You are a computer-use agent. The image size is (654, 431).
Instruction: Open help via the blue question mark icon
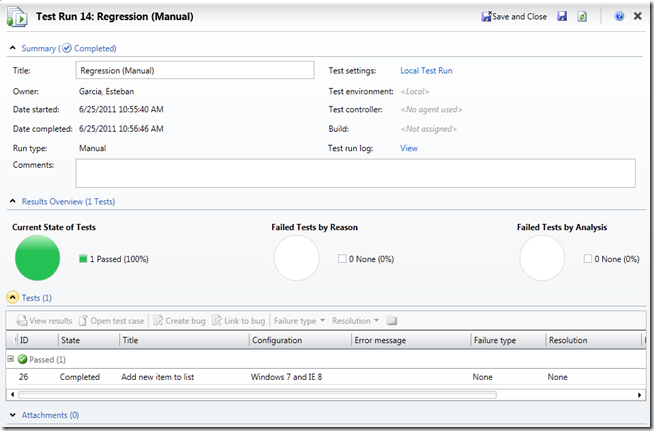pos(619,17)
